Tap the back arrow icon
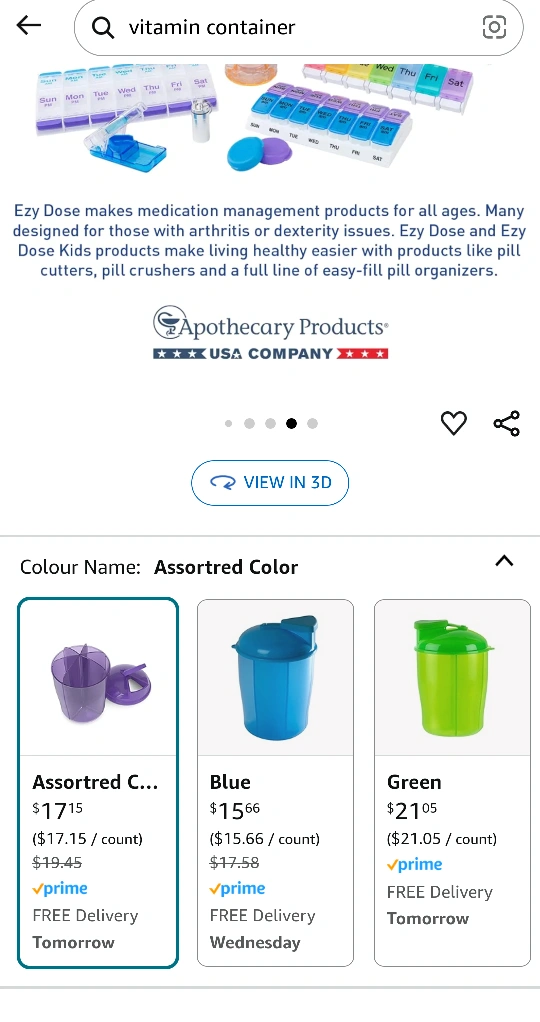 click(29, 26)
